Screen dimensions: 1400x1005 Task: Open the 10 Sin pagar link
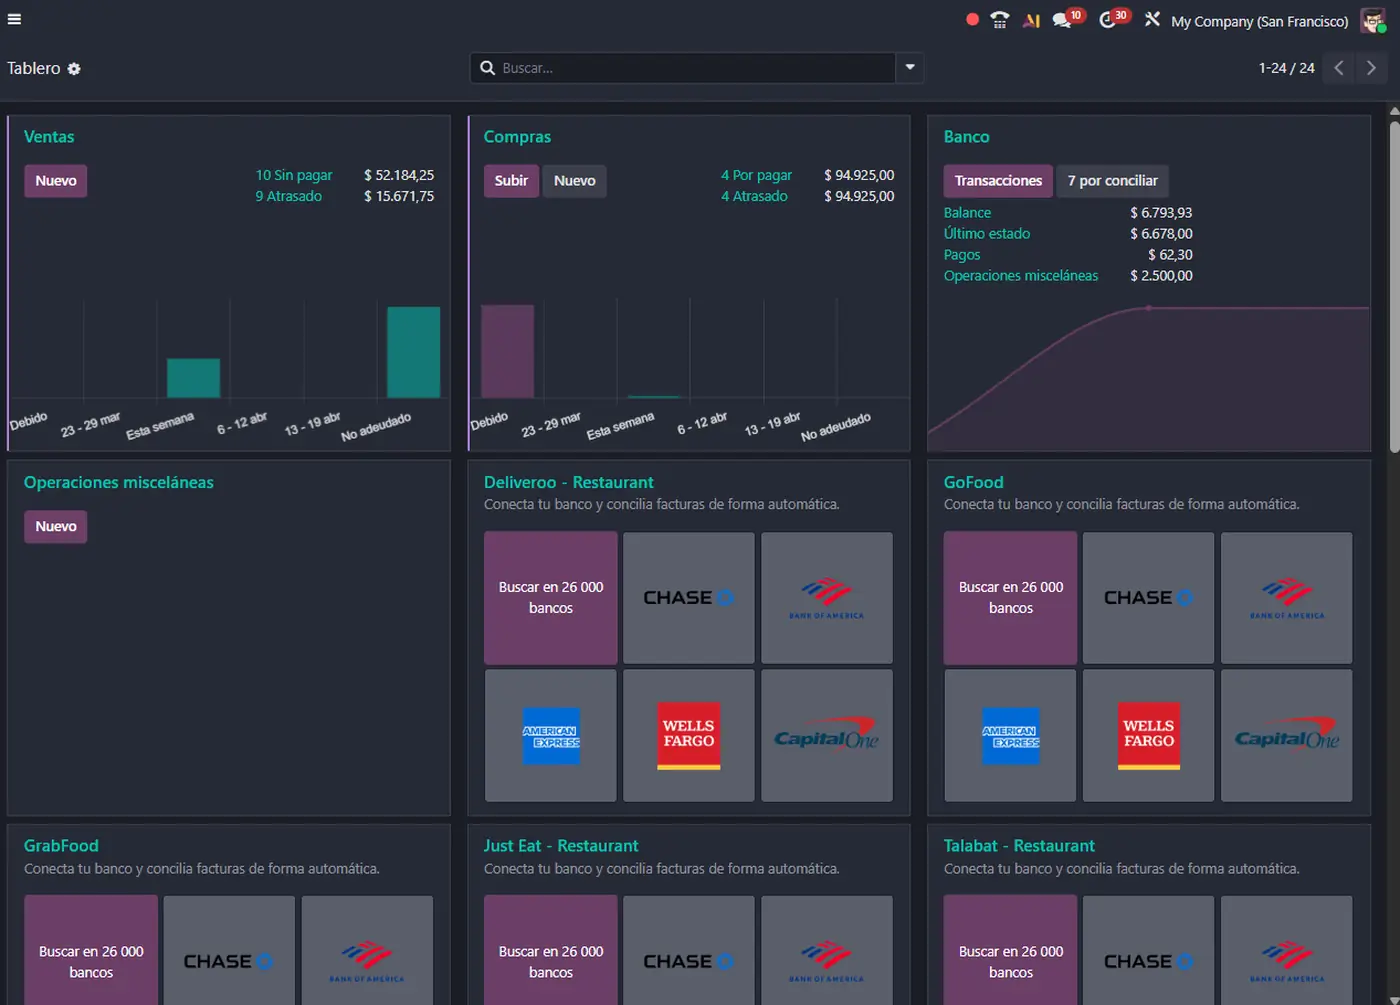click(294, 175)
